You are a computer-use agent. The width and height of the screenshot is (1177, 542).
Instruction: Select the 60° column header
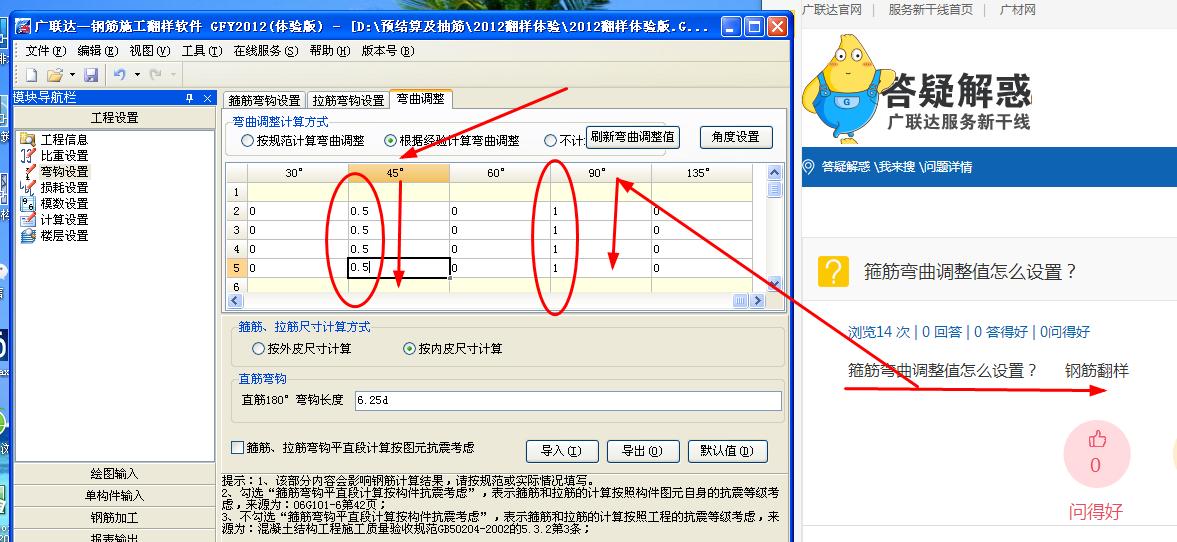(499, 173)
